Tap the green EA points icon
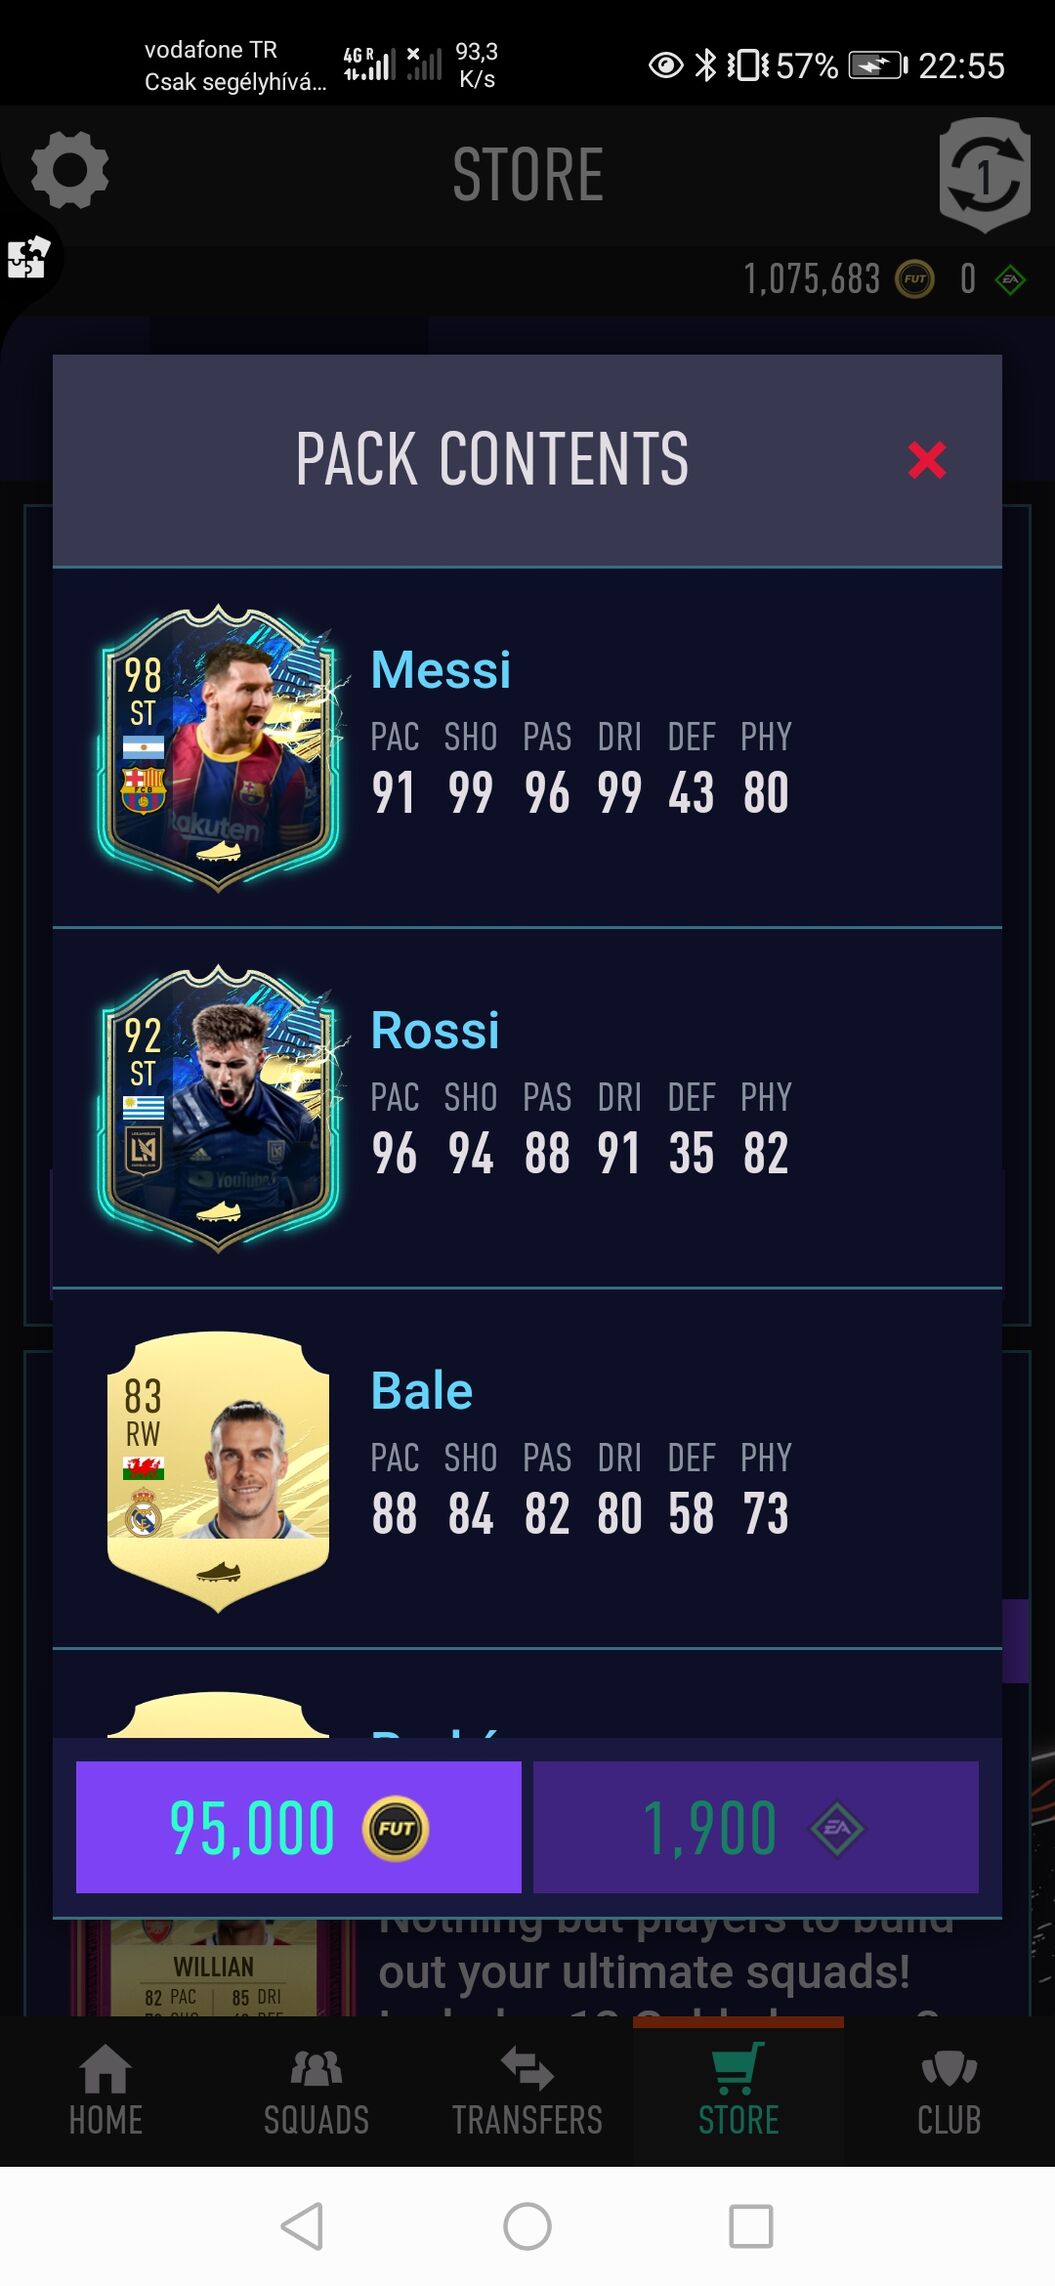The image size is (1055, 2286). pyautogui.click(x=1010, y=279)
